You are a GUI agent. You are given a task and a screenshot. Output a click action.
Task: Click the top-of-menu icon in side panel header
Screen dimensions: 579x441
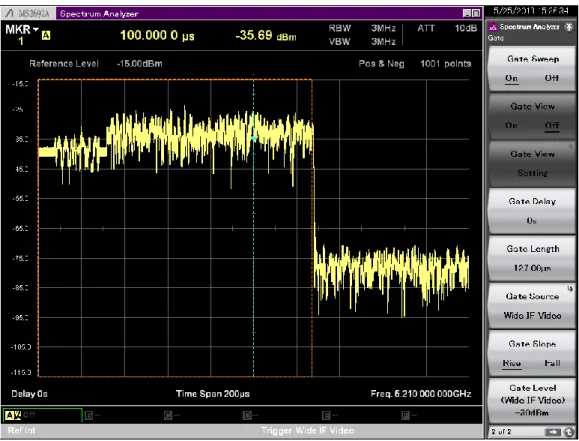(x=569, y=28)
